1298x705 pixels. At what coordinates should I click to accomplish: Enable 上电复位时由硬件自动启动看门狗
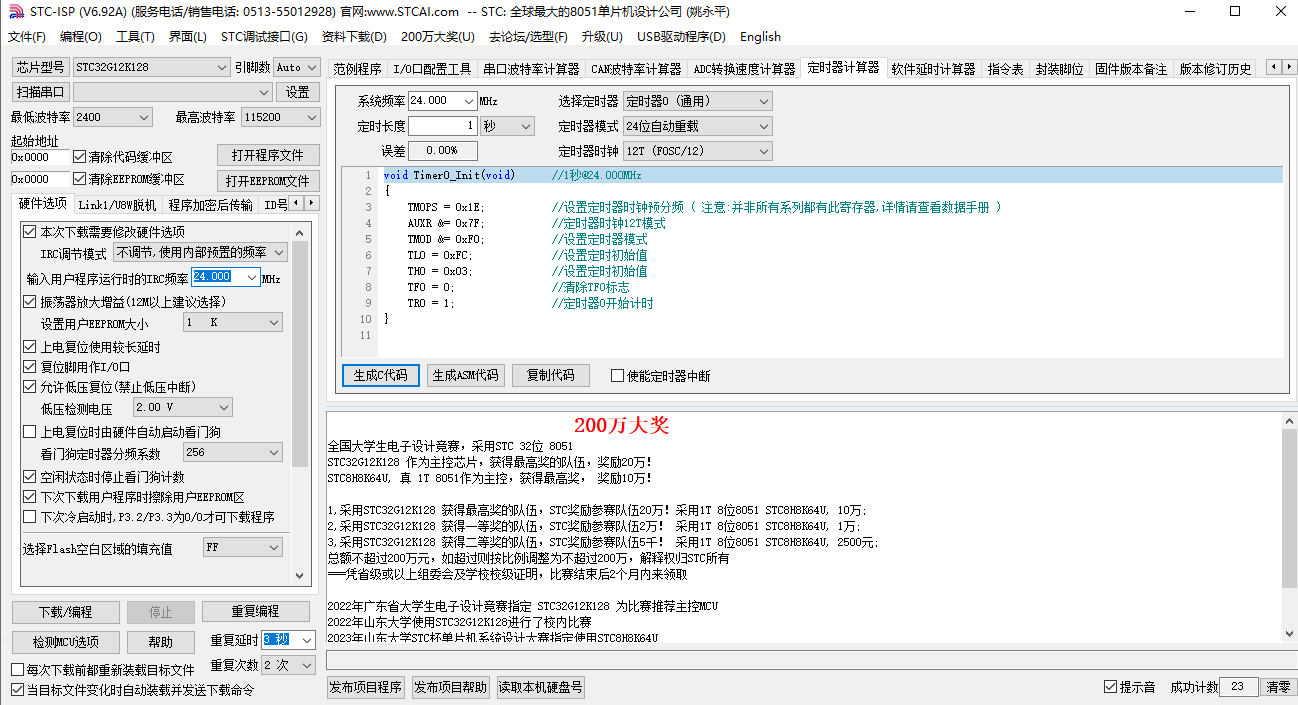coord(30,432)
